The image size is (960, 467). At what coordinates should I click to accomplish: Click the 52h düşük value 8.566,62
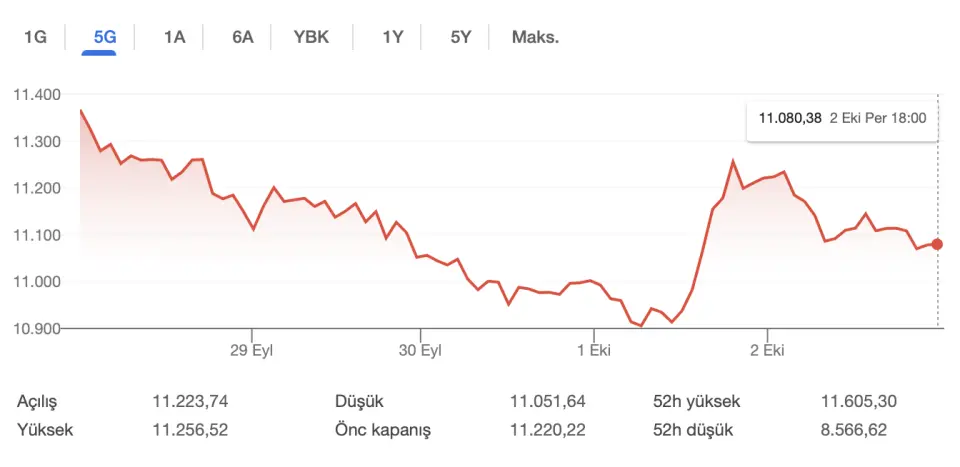coord(854,431)
